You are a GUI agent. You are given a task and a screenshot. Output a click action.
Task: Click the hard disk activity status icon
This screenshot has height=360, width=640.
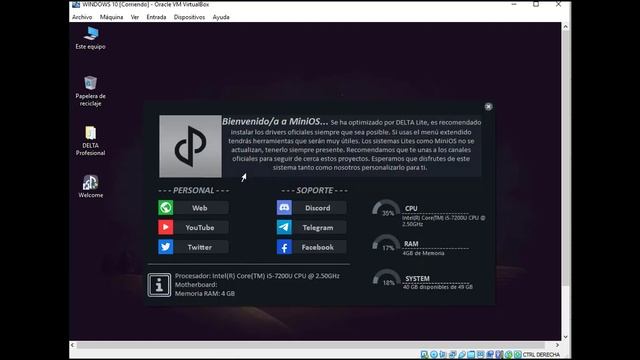point(424,354)
